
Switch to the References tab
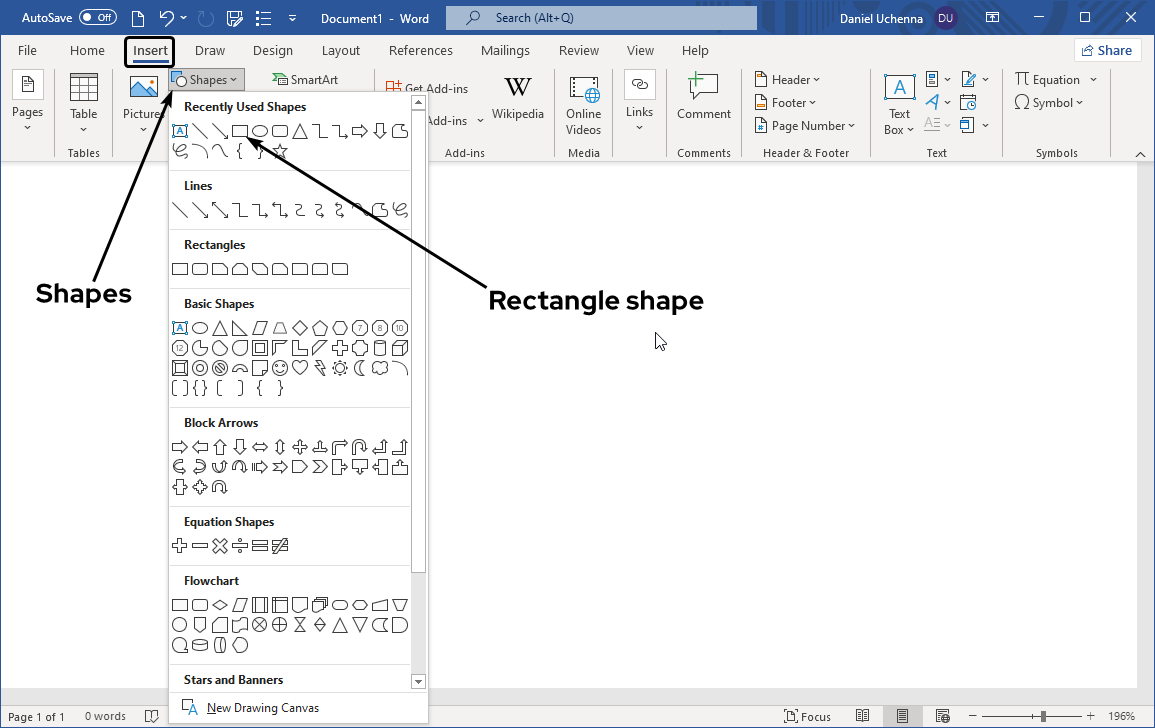point(420,51)
